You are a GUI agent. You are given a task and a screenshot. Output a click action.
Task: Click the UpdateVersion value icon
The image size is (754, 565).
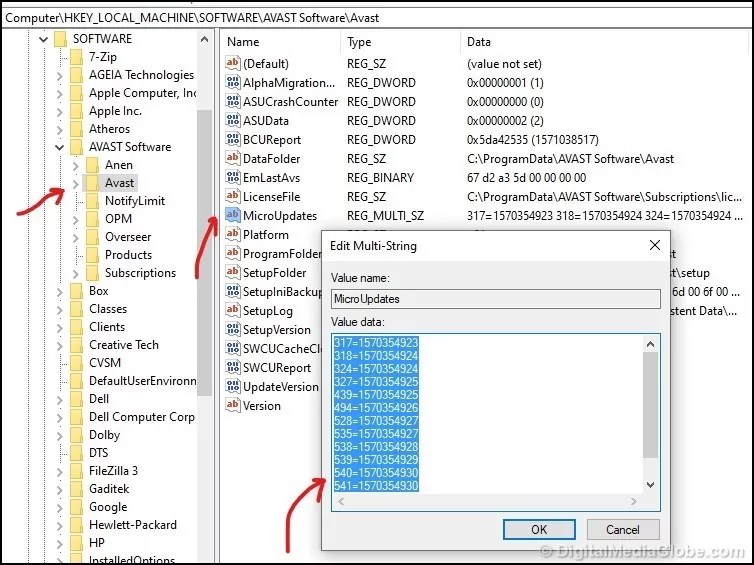click(x=233, y=386)
